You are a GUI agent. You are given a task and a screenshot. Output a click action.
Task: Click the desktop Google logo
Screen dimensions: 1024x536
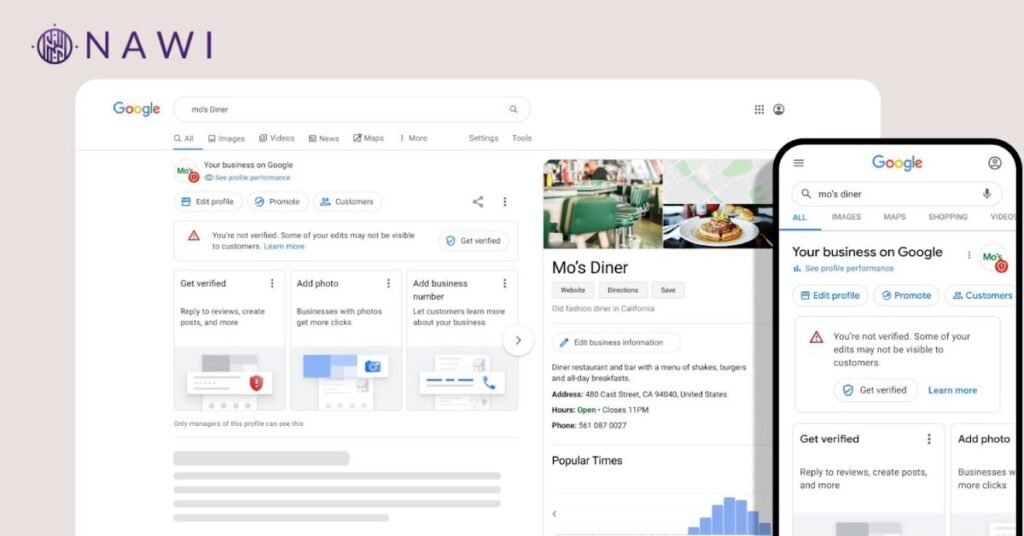tap(136, 109)
